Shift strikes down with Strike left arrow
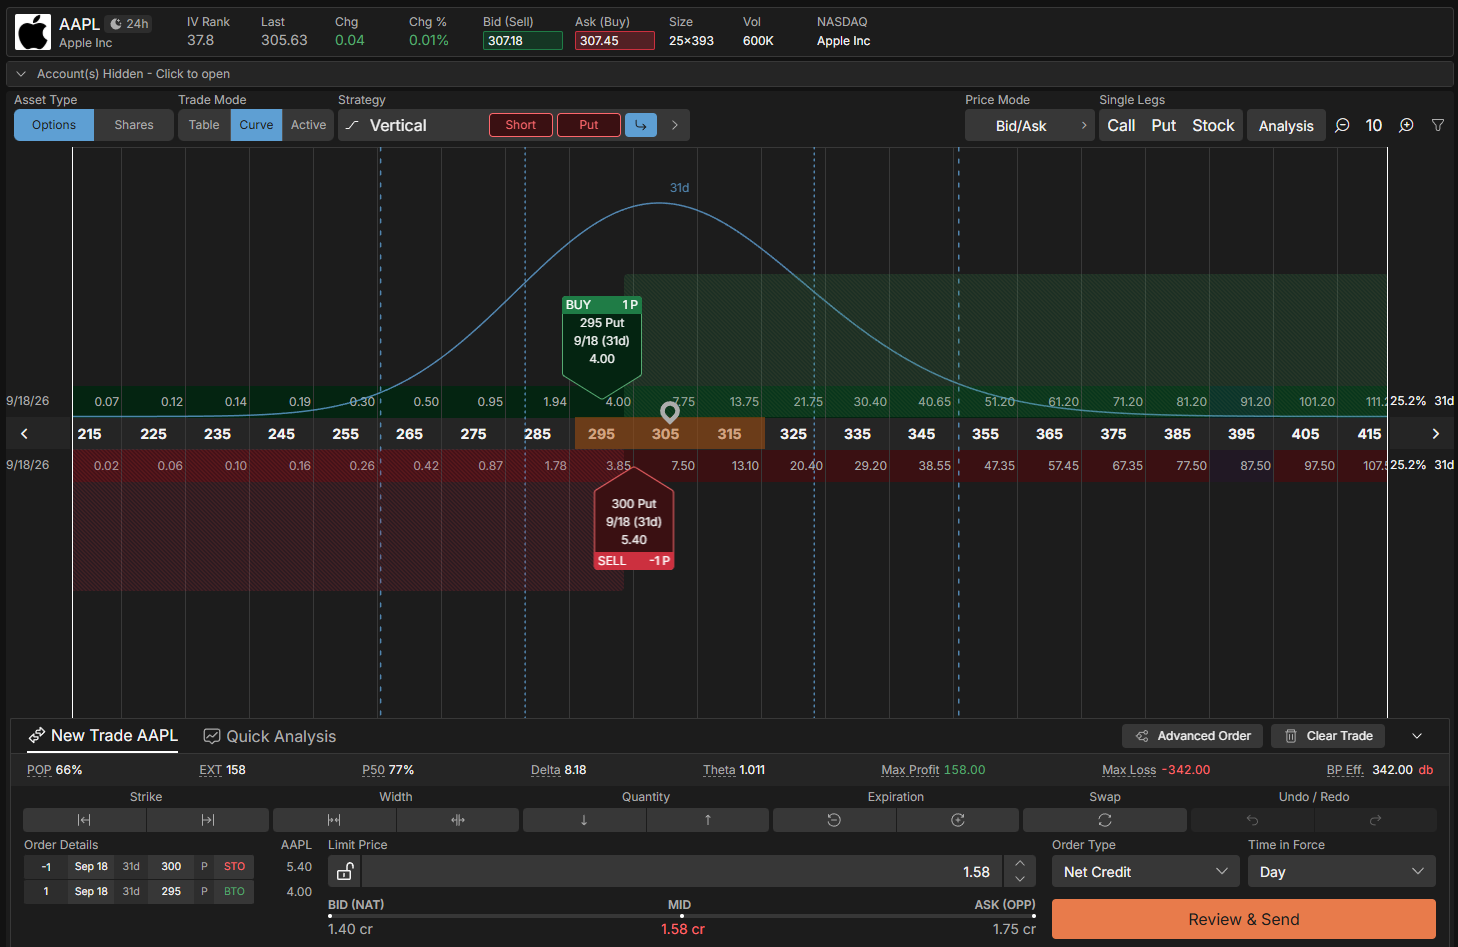Screen dimensions: 1458x947 tap(84, 820)
